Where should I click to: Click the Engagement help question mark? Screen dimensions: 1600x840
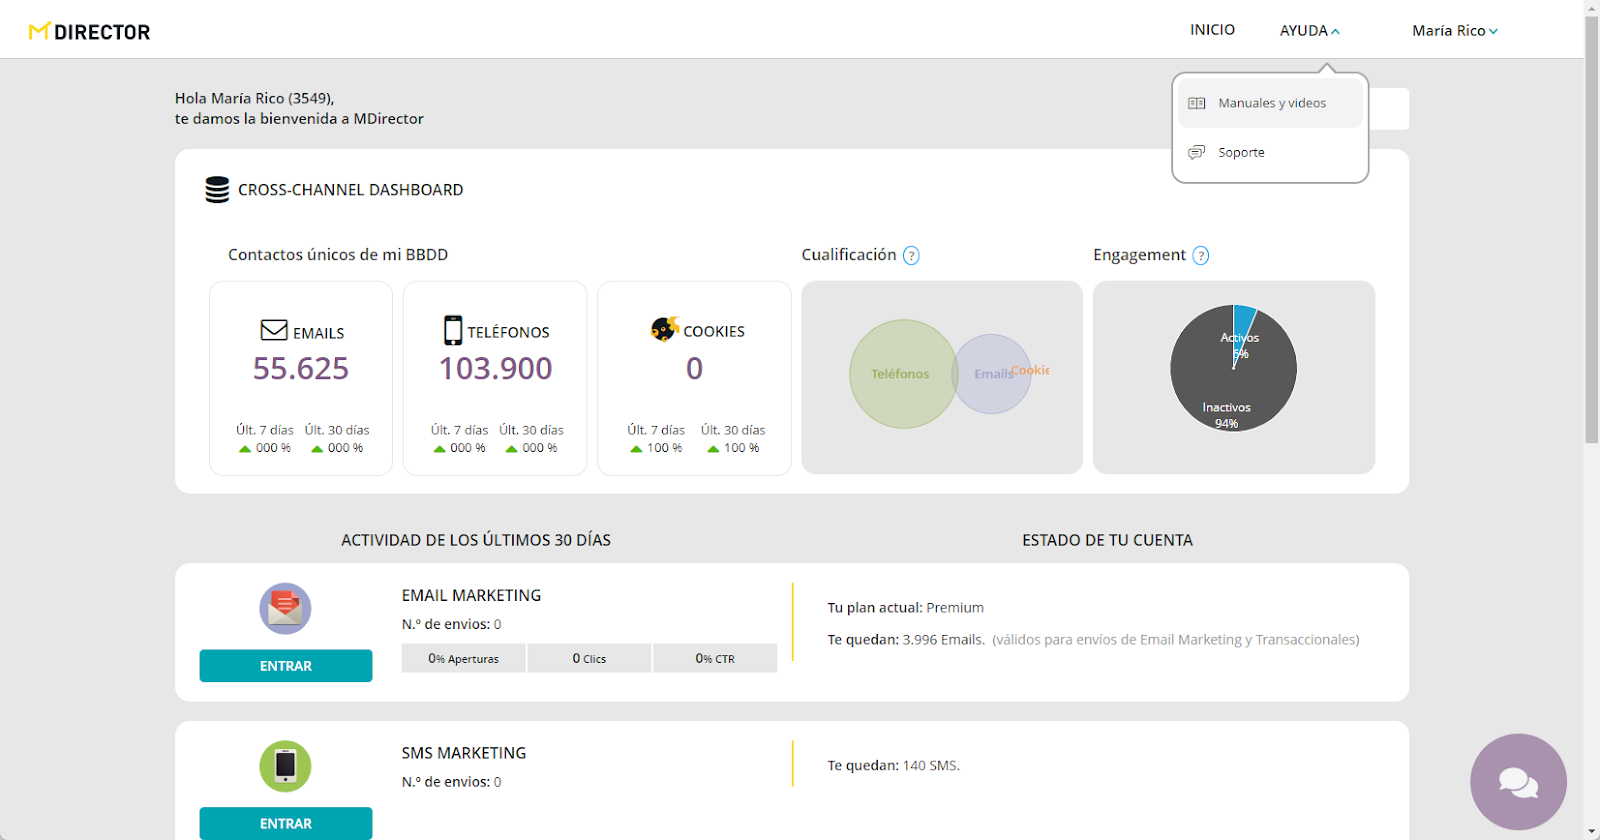tap(1201, 256)
